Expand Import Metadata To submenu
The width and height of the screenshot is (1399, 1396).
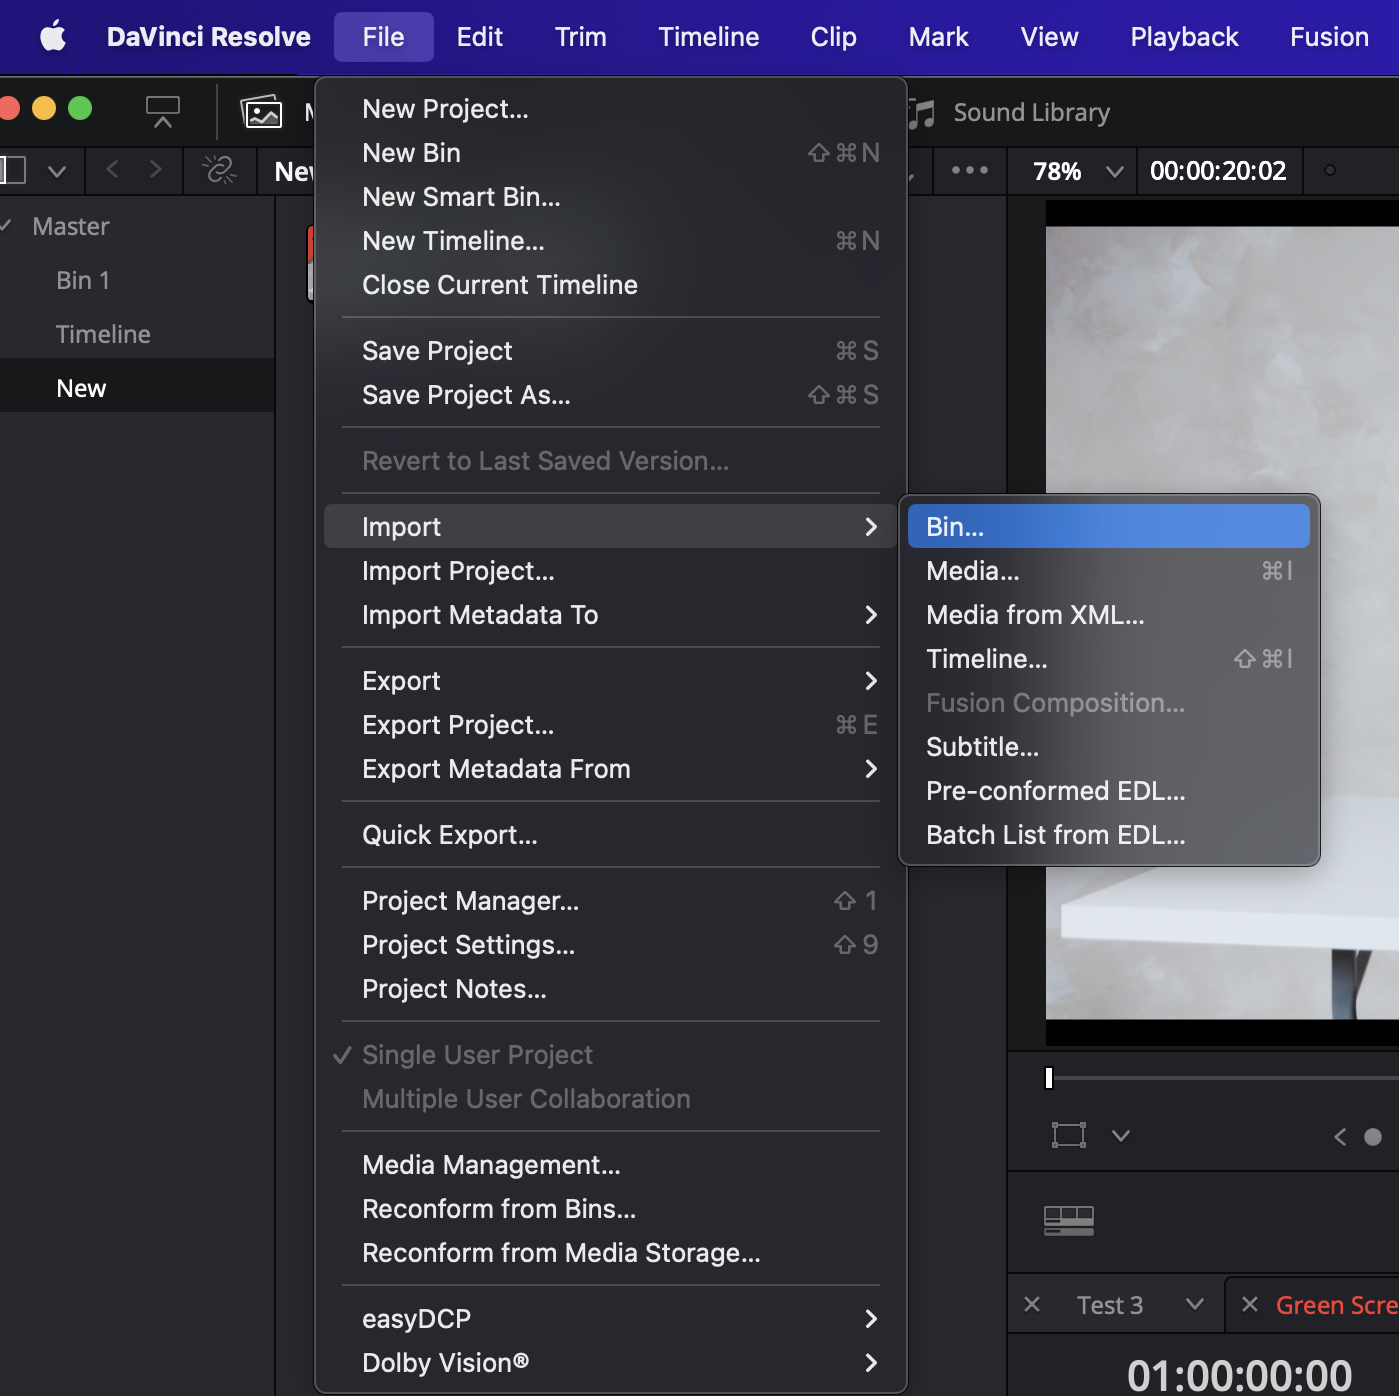click(x=611, y=615)
